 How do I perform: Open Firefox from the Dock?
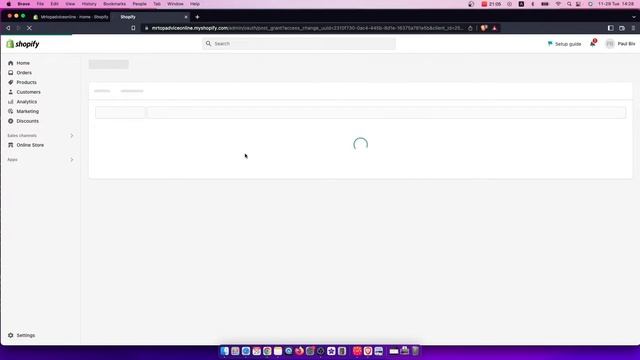pyautogui.click(x=299, y=351)
